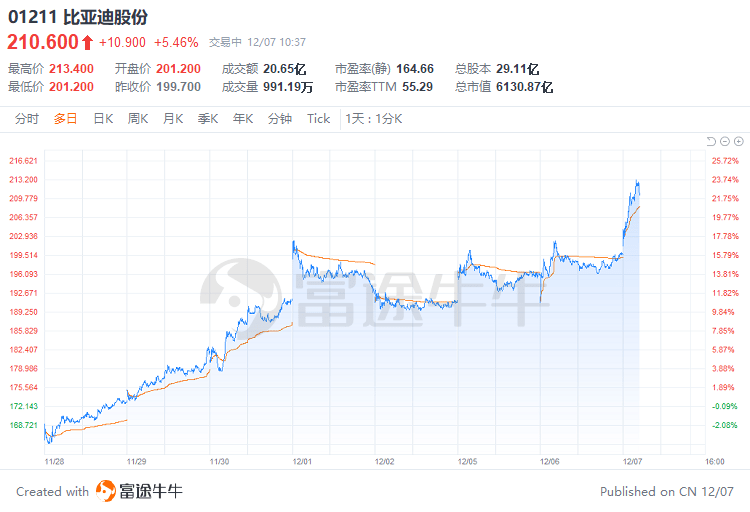Click the -0.09% percentage axis label
This screenshot has height=512, width=750.
pyautogui.click(x=725, y=406)
